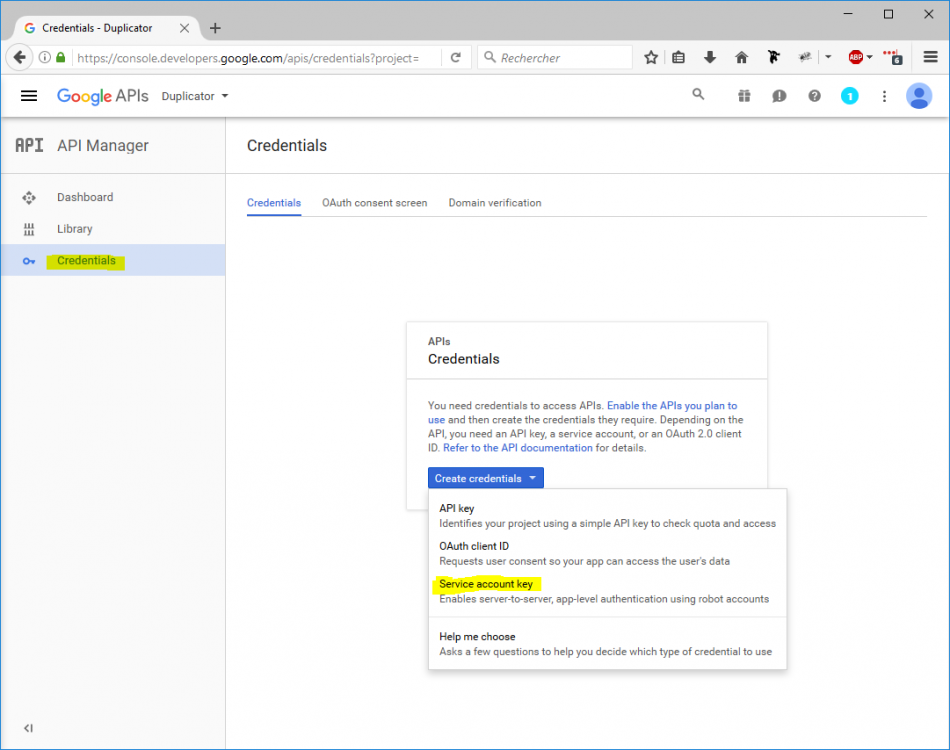Open the three-dot more options menu
Image resolution: width=950 pixels, height=750 pixels.
click(x=884, y=96)
